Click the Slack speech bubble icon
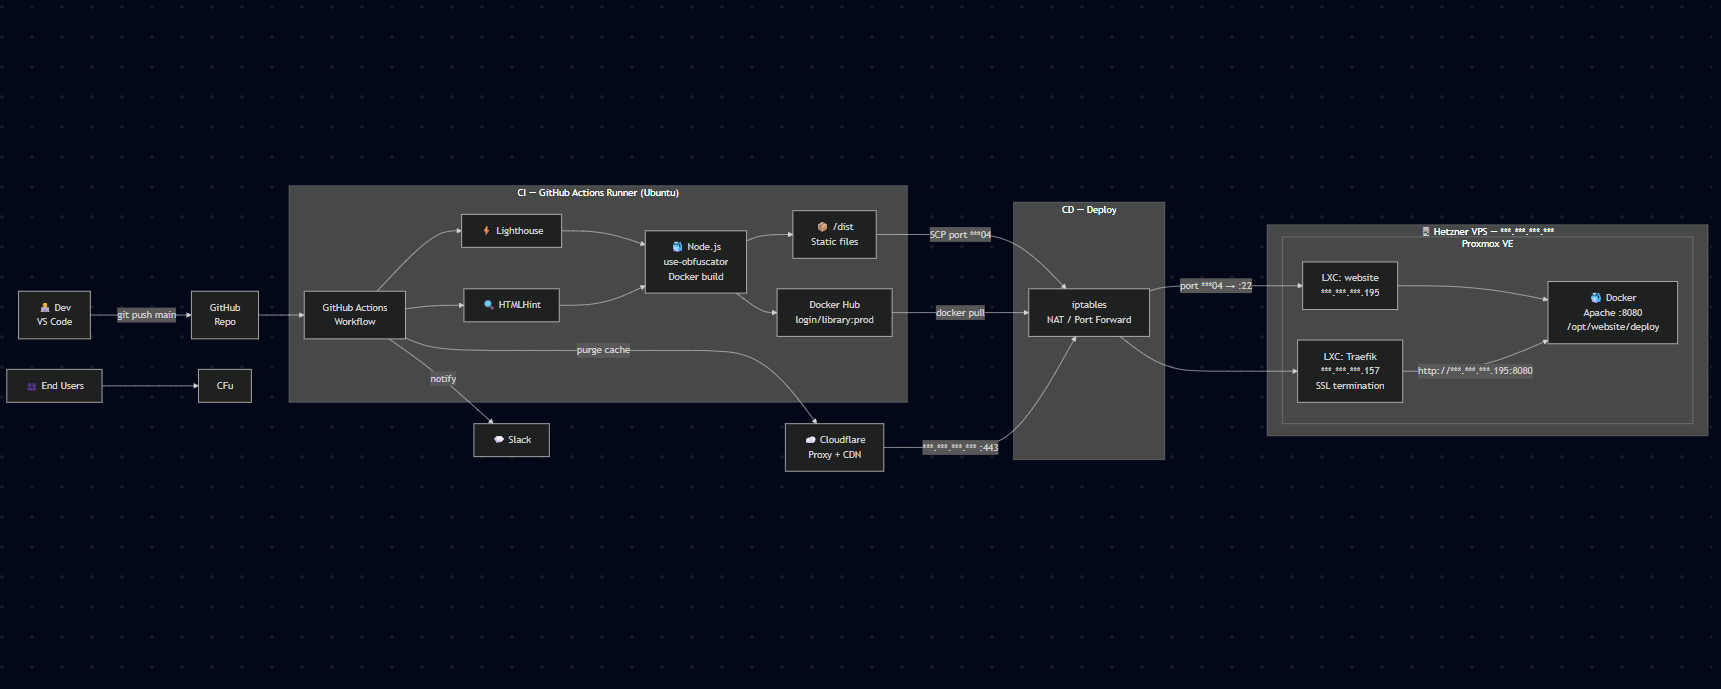1721x689 pixels. 499,440
